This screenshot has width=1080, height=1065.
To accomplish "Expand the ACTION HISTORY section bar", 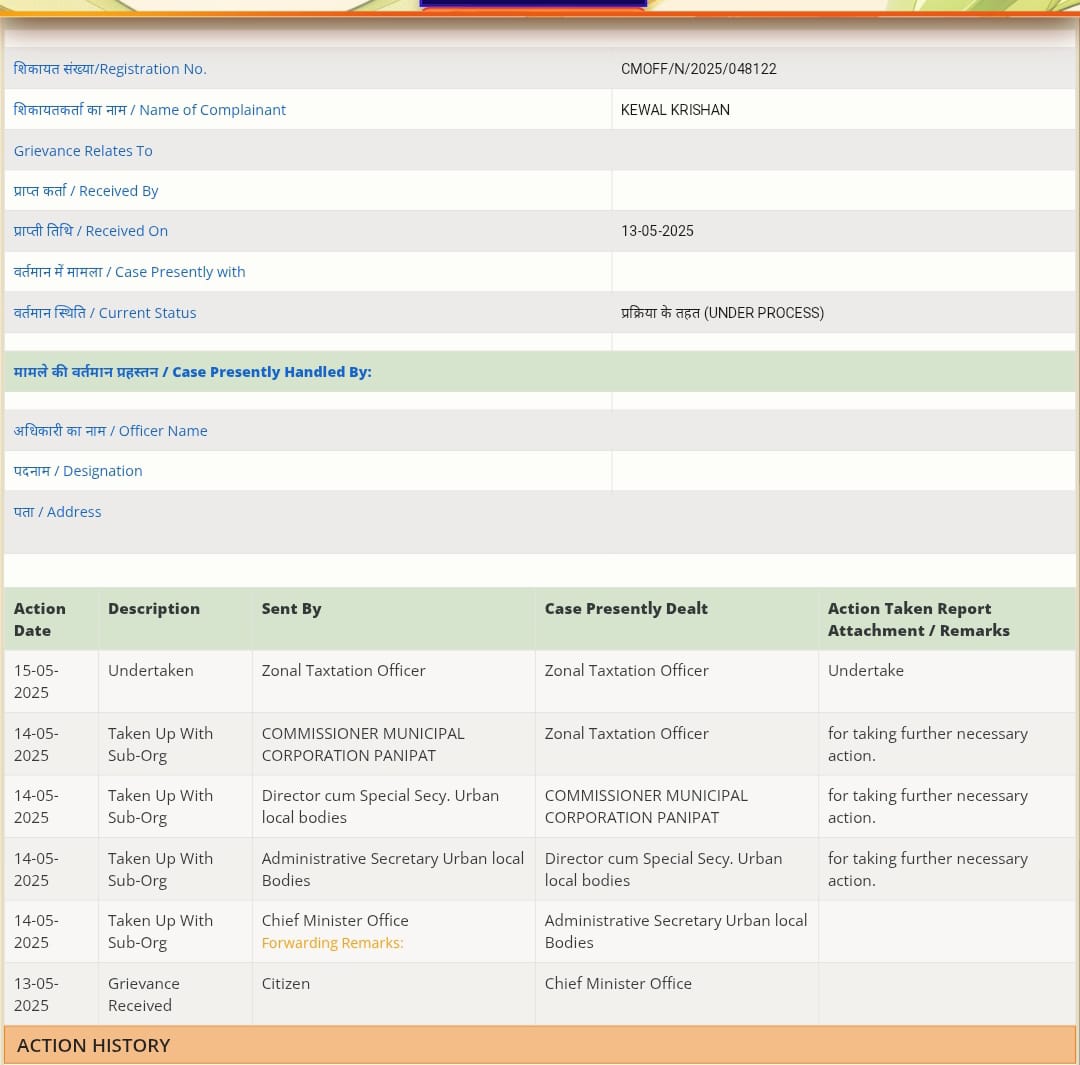I will click(540, 1045).
